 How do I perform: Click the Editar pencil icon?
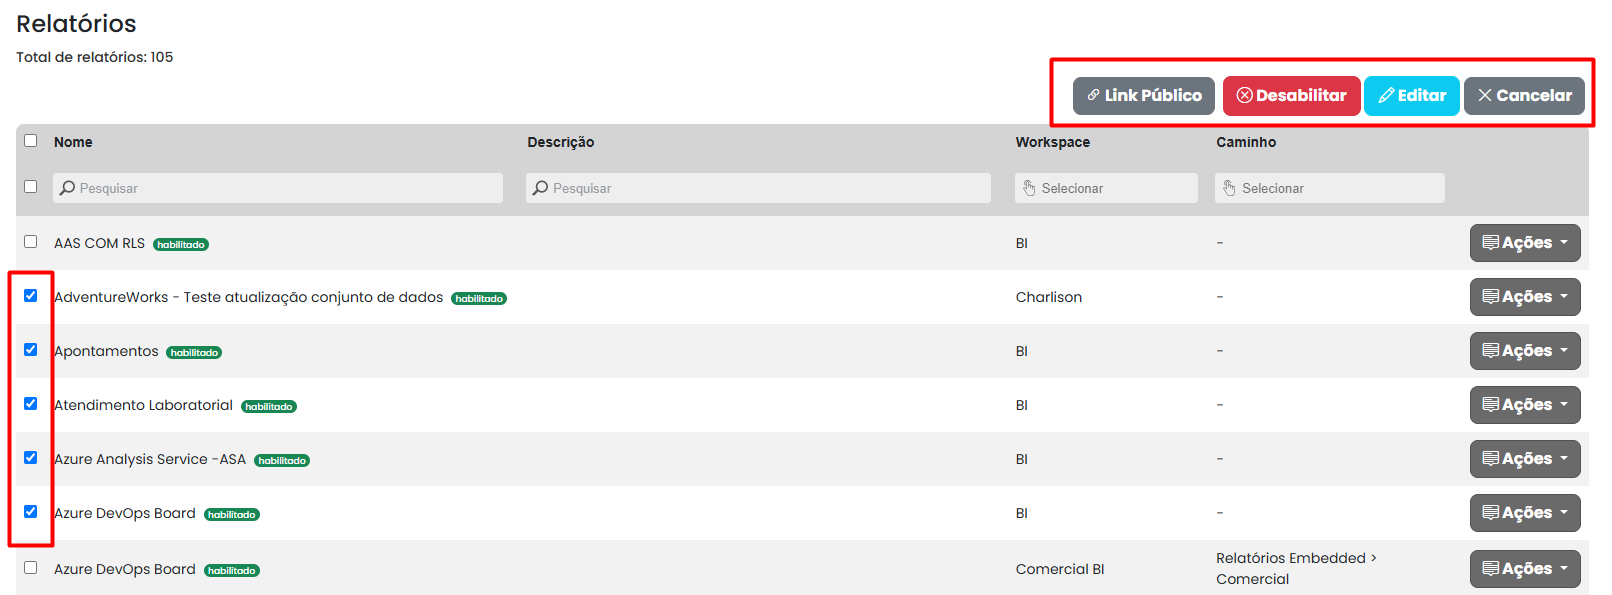tap(1386, 96)
